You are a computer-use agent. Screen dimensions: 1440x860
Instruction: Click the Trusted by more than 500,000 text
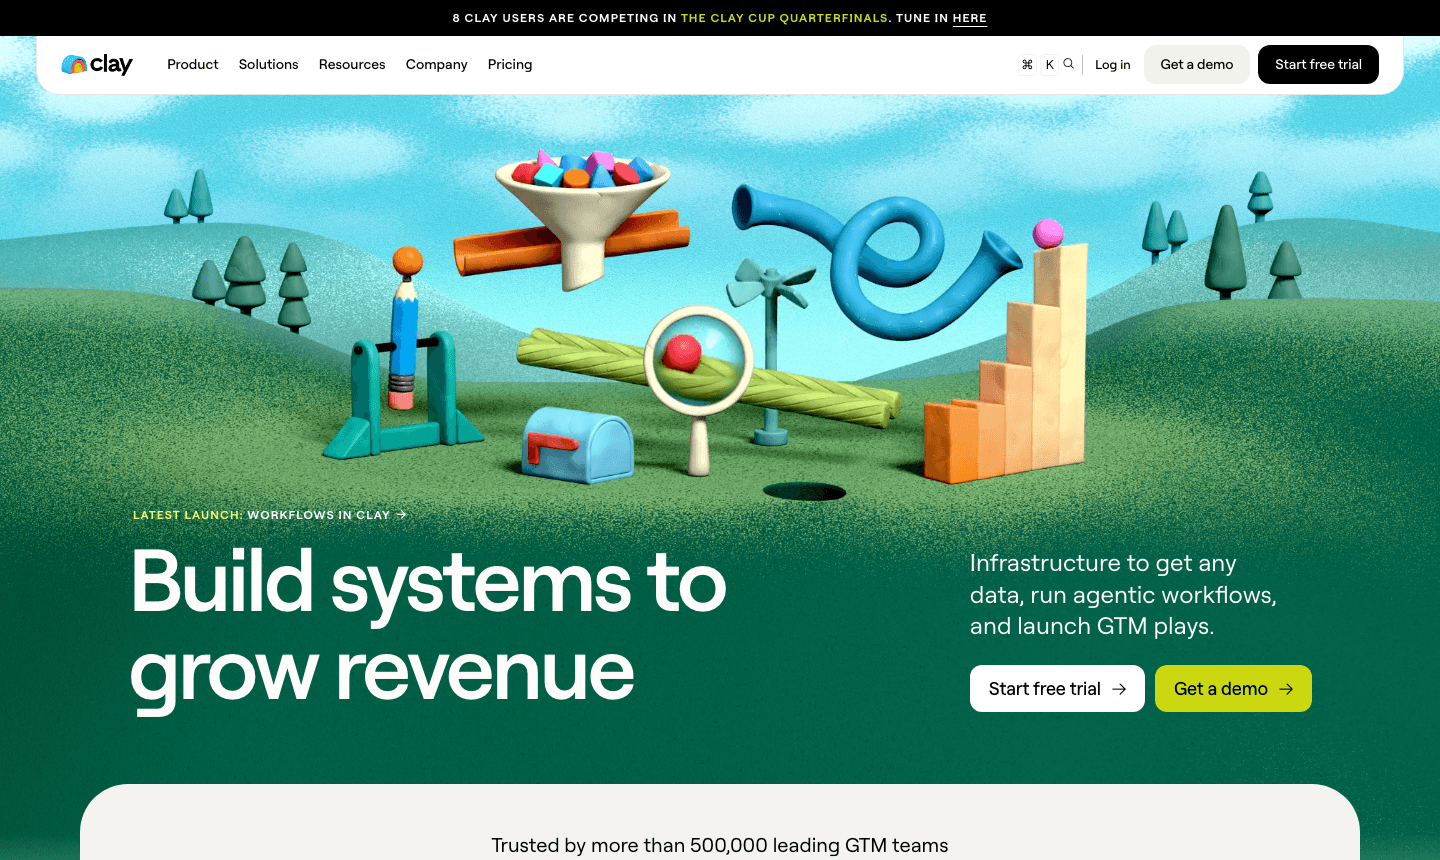pyautogui.click(x=720, y=845)
